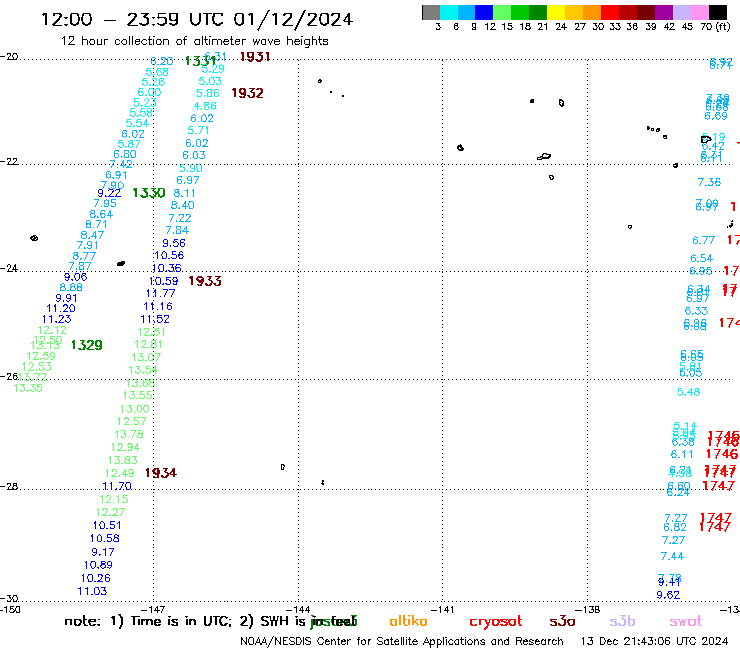Screen dimensions: 740x650
Task: Pick the purple 42 ft legend swatch
Action: point(664,12)
